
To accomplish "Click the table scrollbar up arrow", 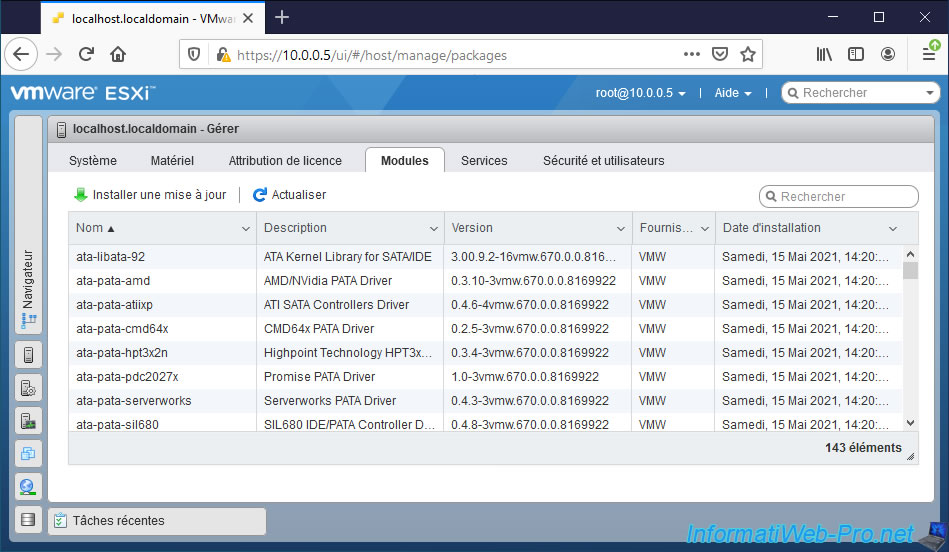I will point(910,254).
